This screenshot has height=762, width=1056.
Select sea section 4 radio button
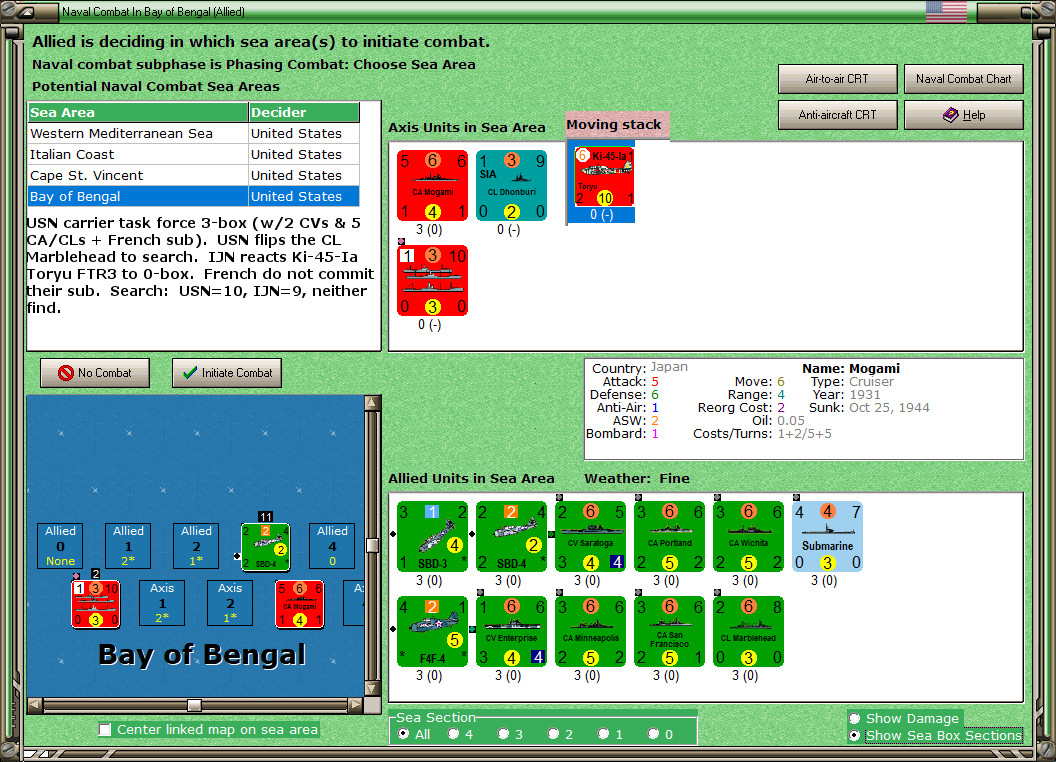tap(453, 734)
